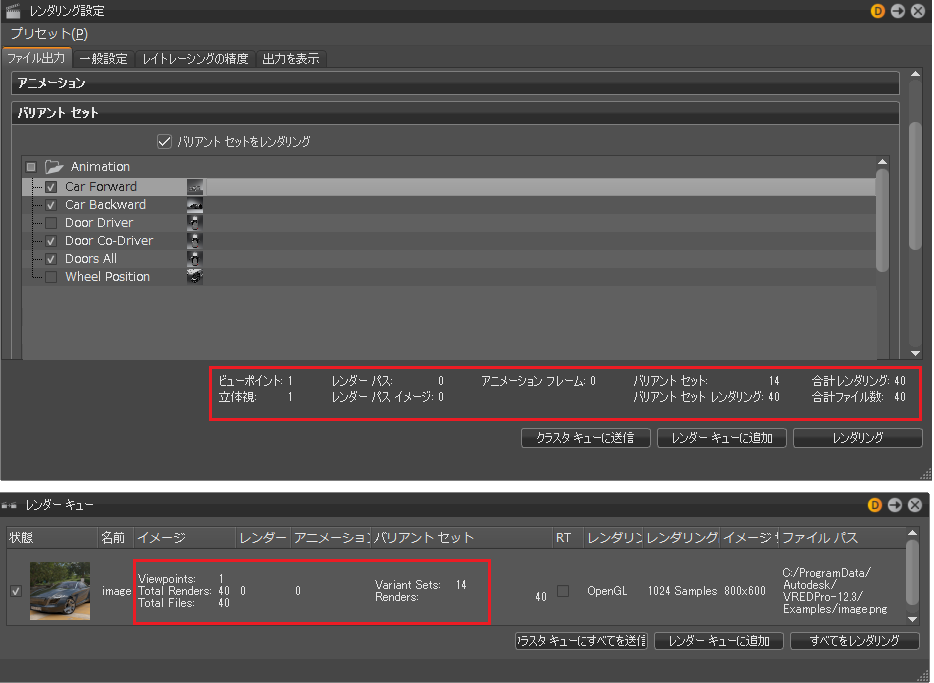Image resolution: width=934 pixels, height=683 pixels.
Task: Click the Car Backward variant thumbnail icon
Action: (x=195, y=205)
